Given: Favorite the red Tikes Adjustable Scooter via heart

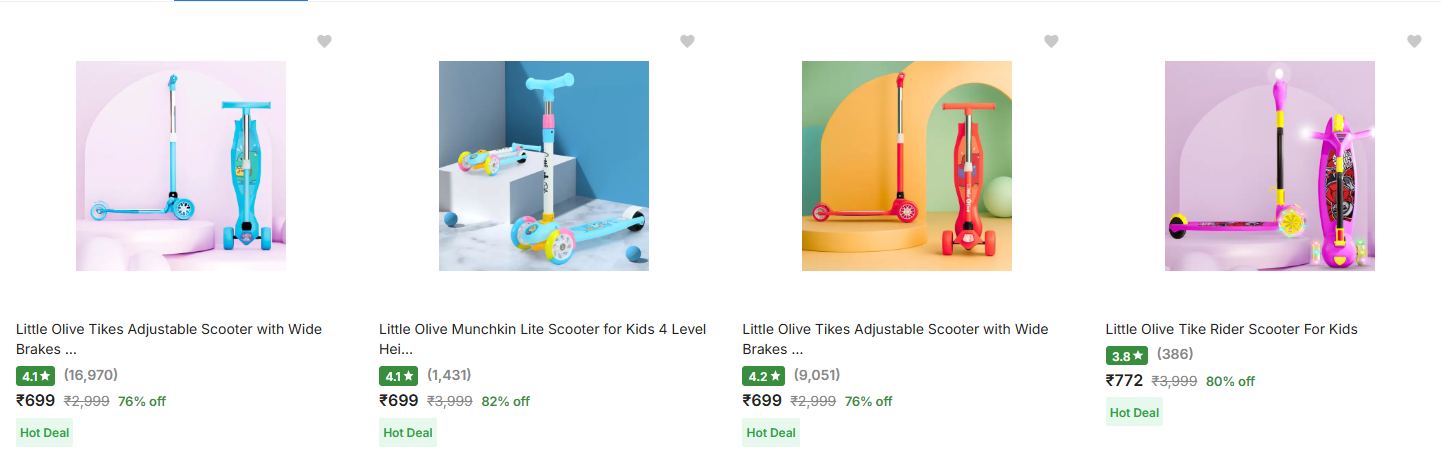Looking at the screenshot, I should coord(1051,41).
